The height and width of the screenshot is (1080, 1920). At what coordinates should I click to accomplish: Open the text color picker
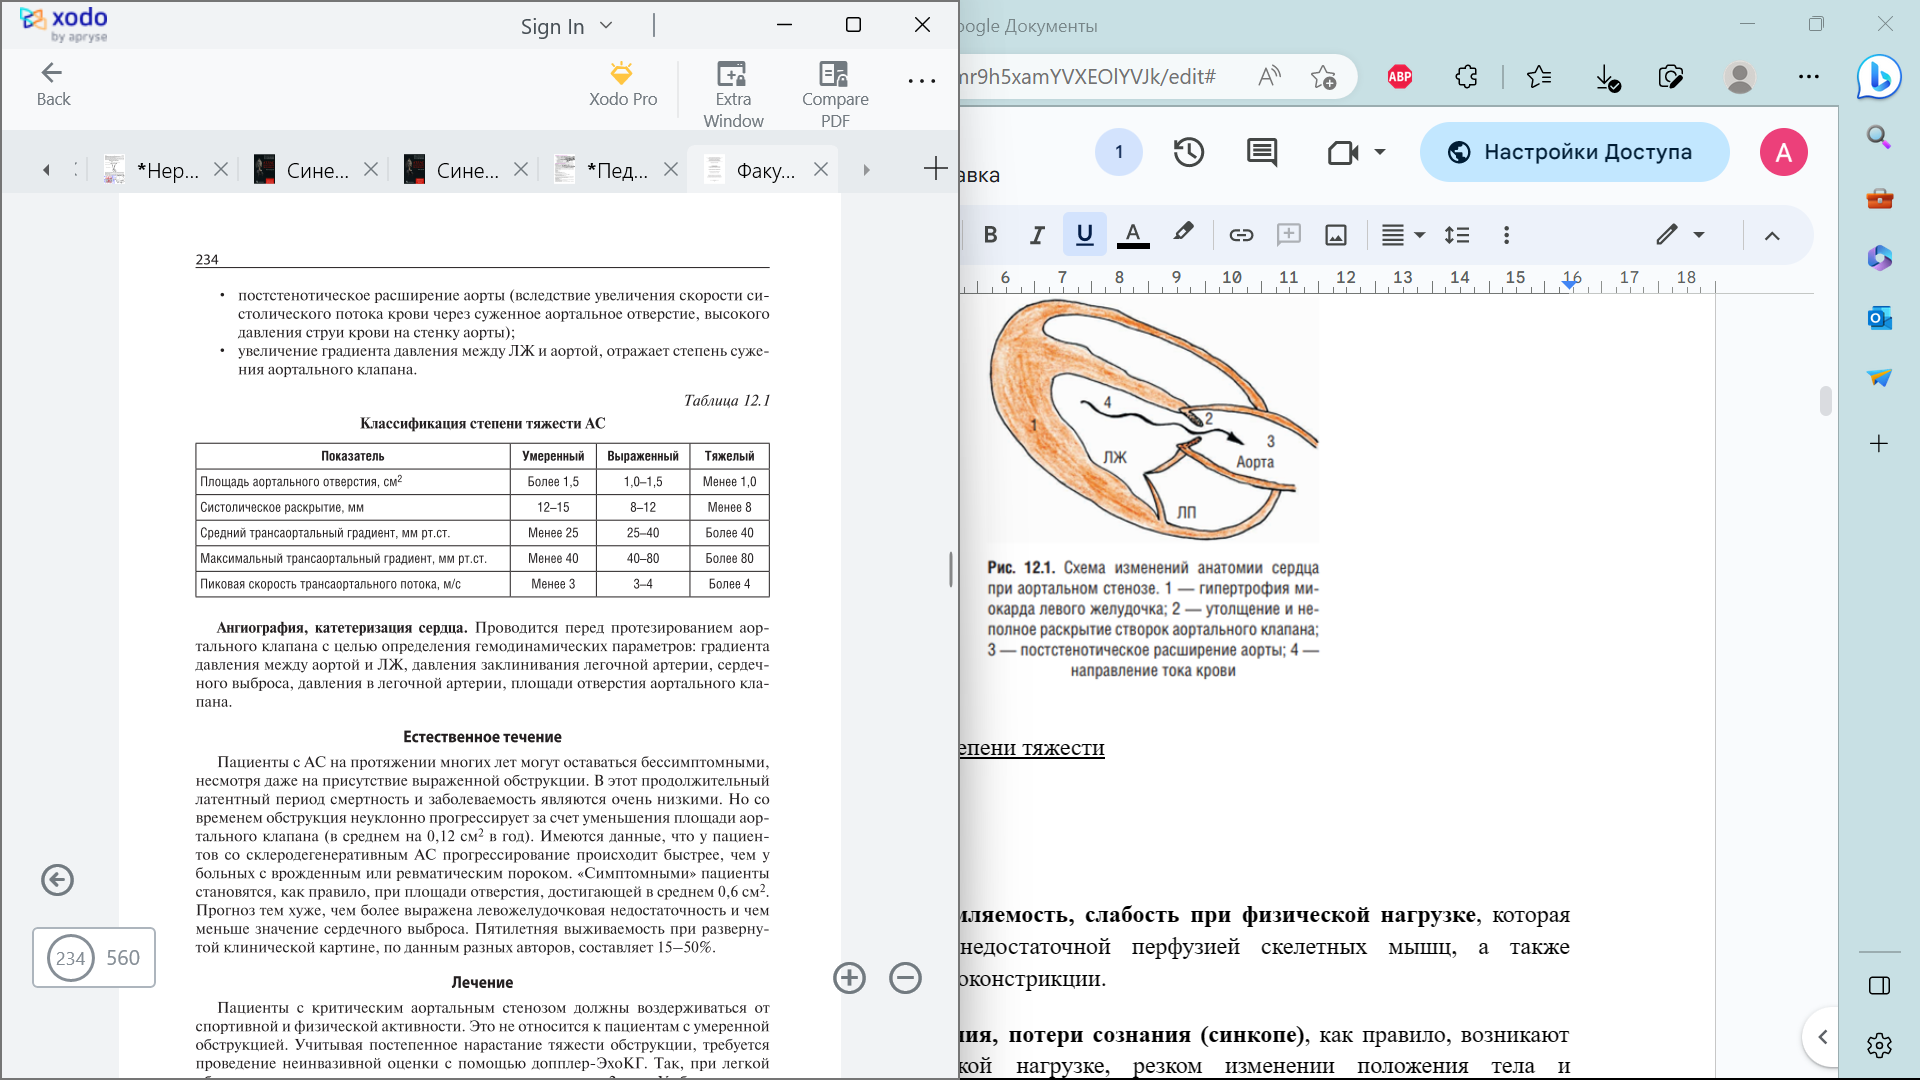[x=1132, y=235]
